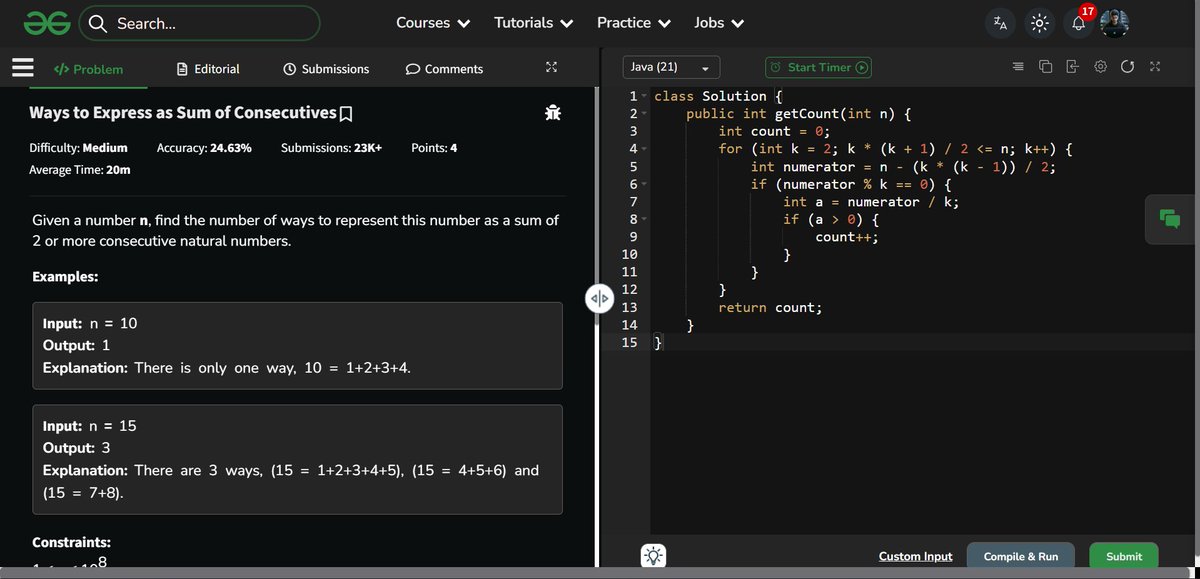
Task: Click 'Difficulty: Medium' text
Action: point(79,148)
